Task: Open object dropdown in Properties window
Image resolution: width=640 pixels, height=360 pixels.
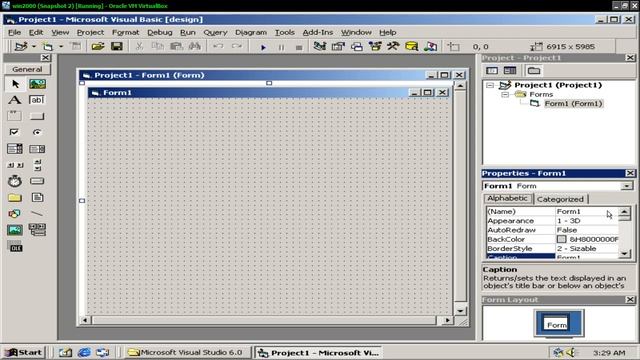Action: 626,186
